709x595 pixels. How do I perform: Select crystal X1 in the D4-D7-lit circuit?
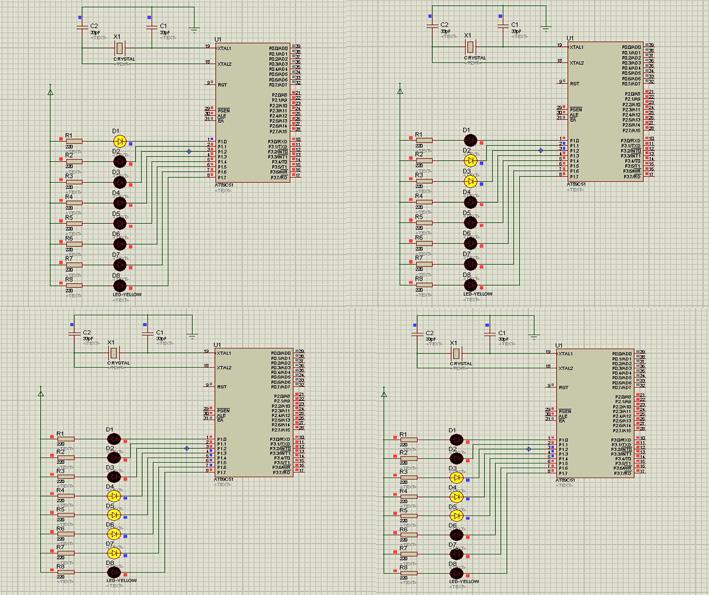point(113,352)
